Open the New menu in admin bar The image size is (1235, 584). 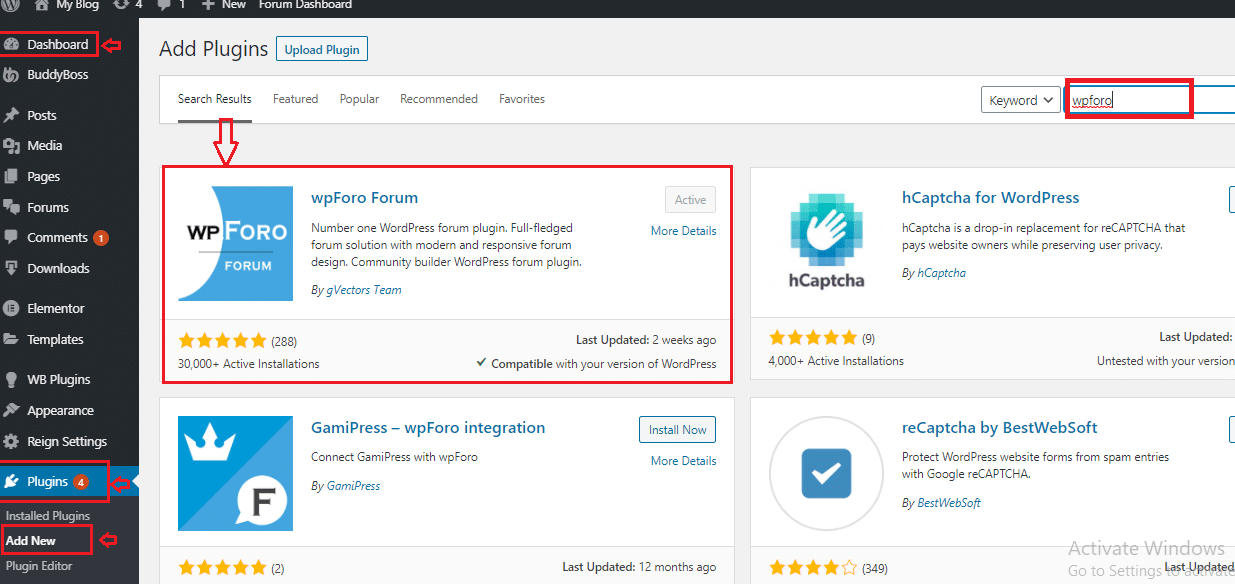point(223,5)
